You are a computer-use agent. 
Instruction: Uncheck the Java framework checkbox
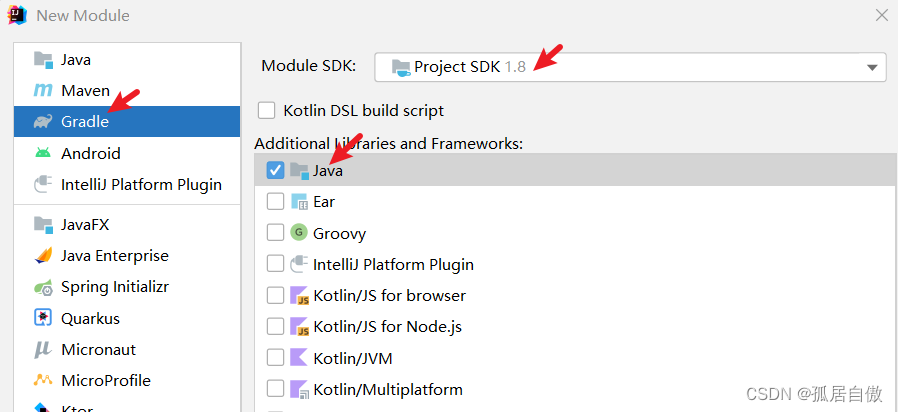(x=275, y=170)
